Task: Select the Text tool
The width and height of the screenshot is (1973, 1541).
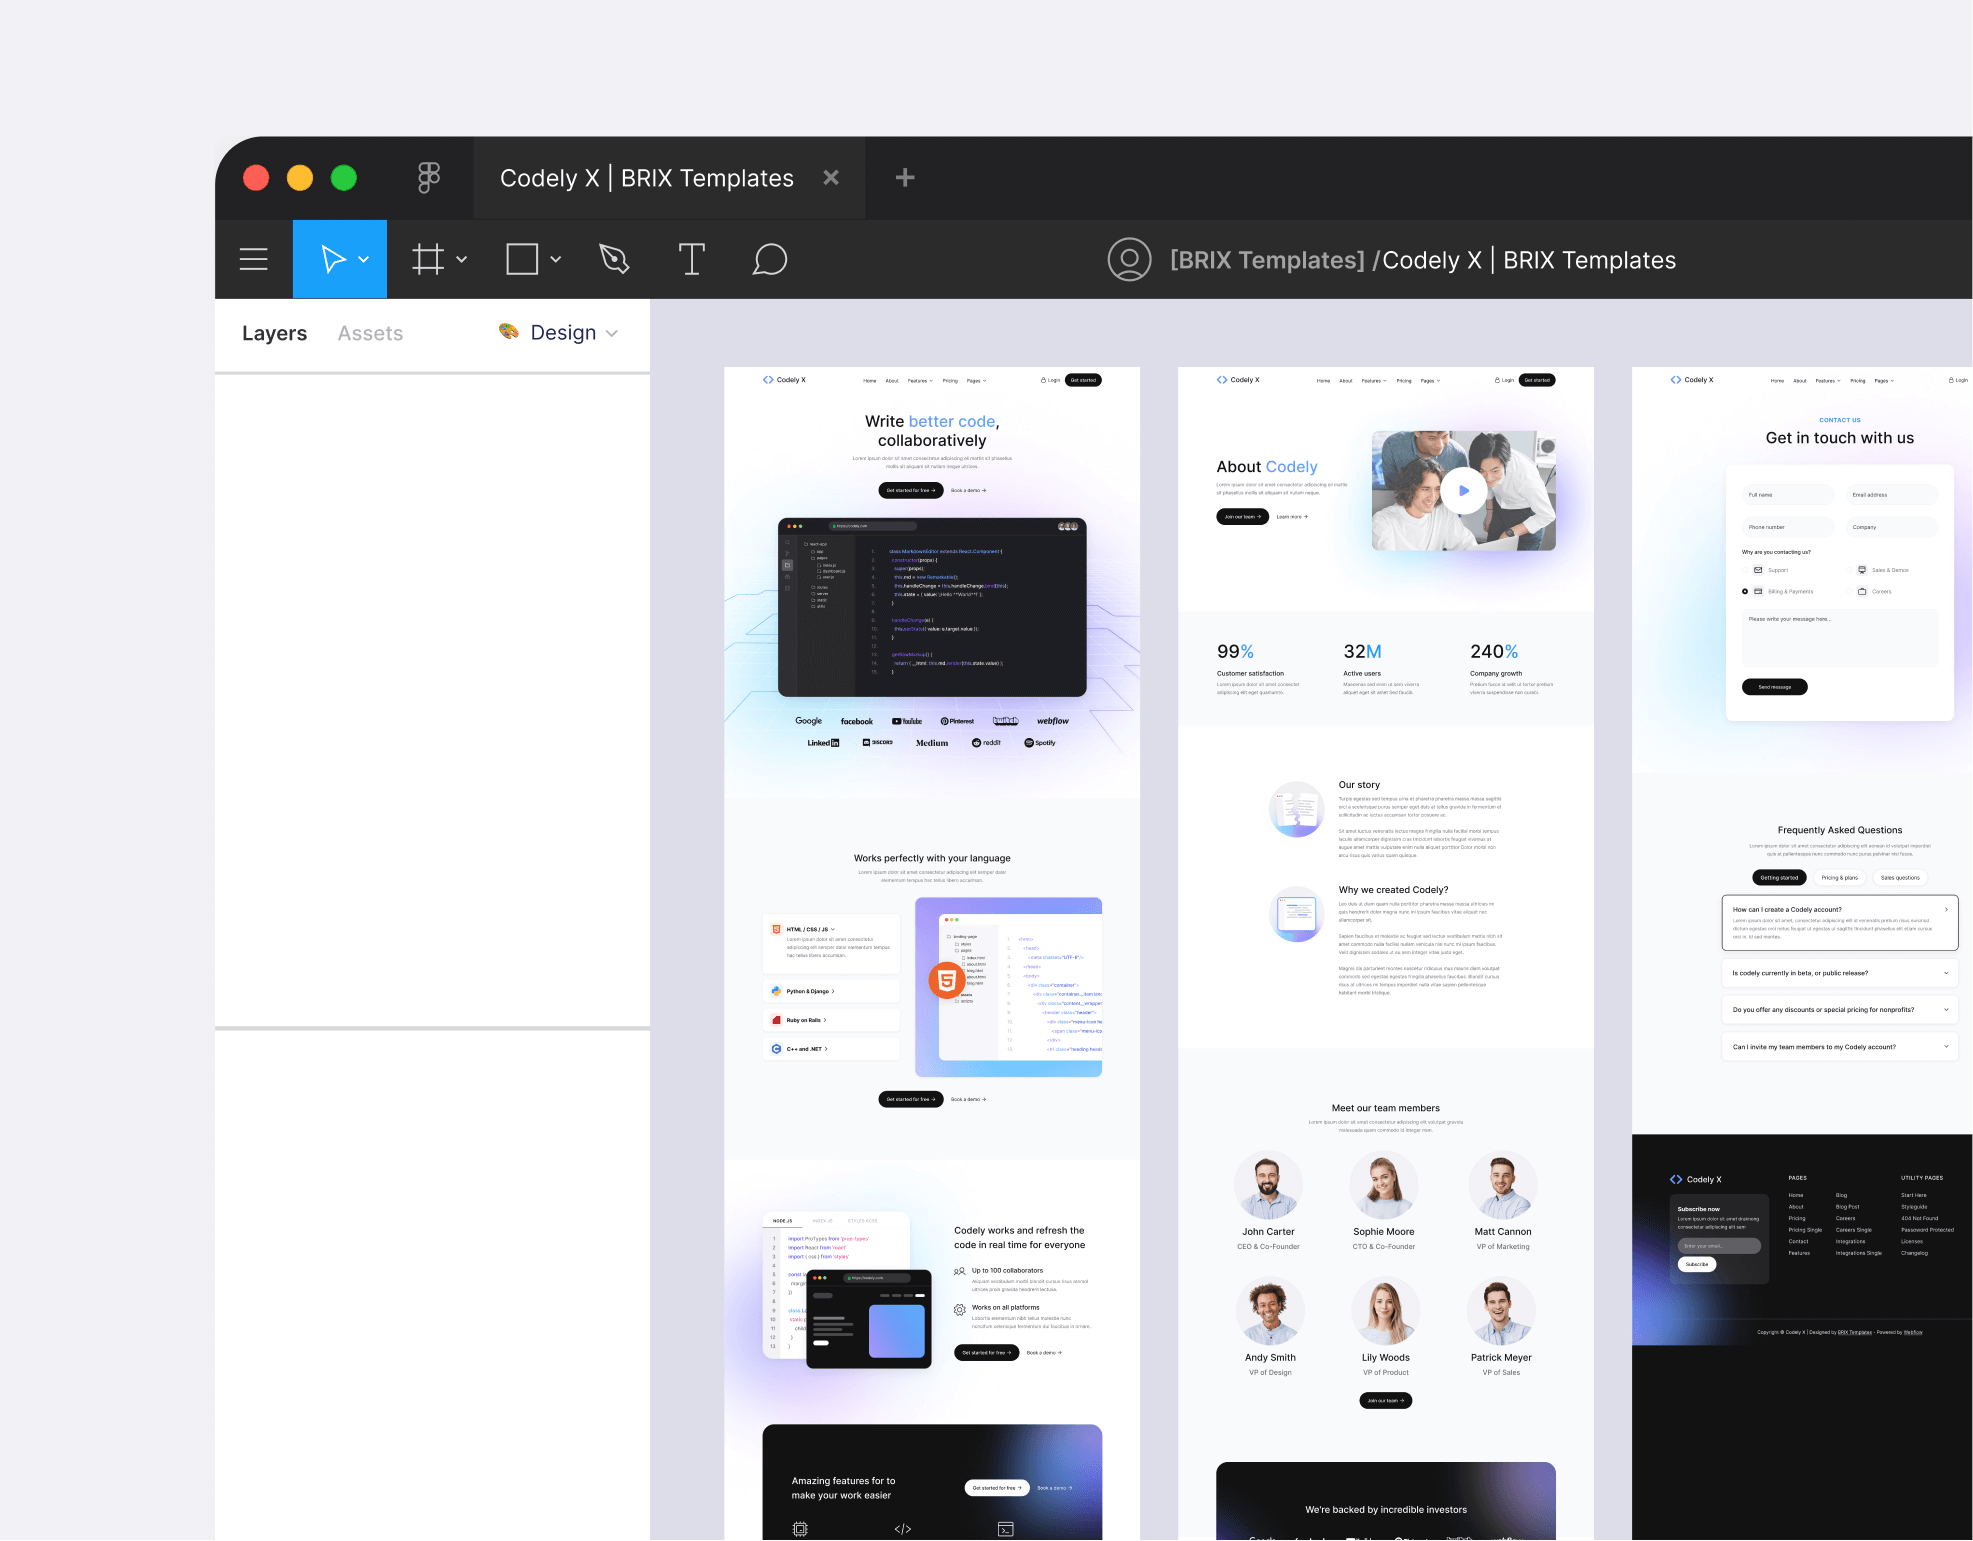Action: (x=691, y=260)
